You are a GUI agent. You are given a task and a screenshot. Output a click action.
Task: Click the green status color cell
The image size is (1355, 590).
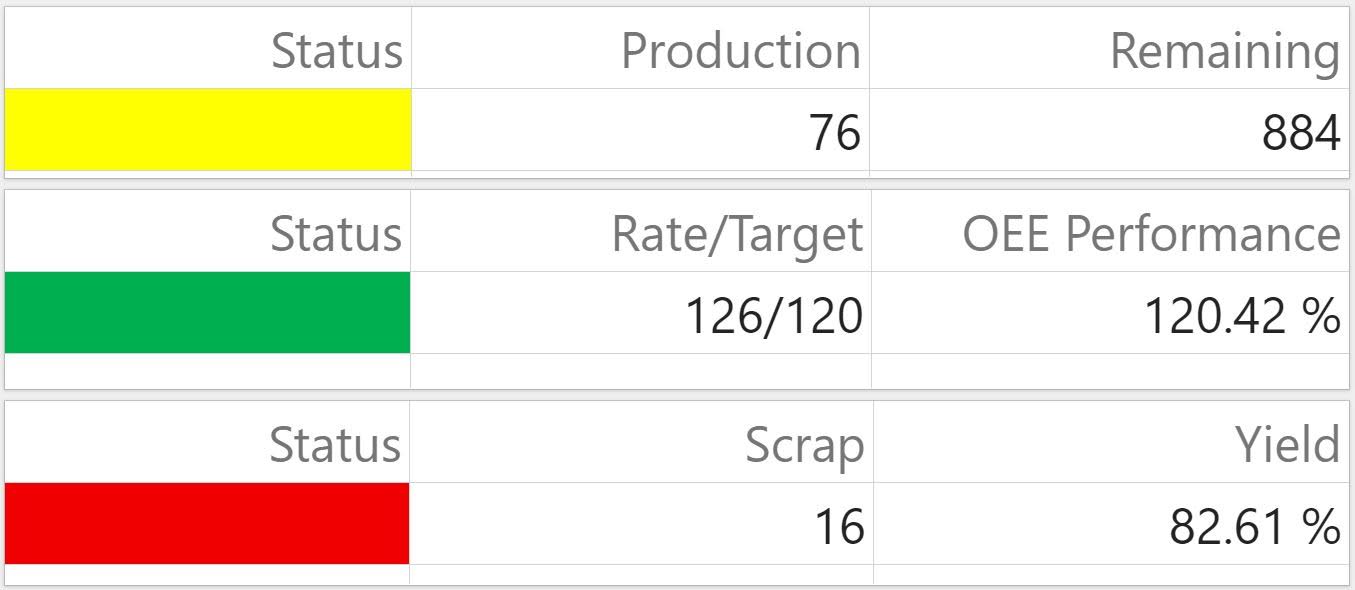208,312
